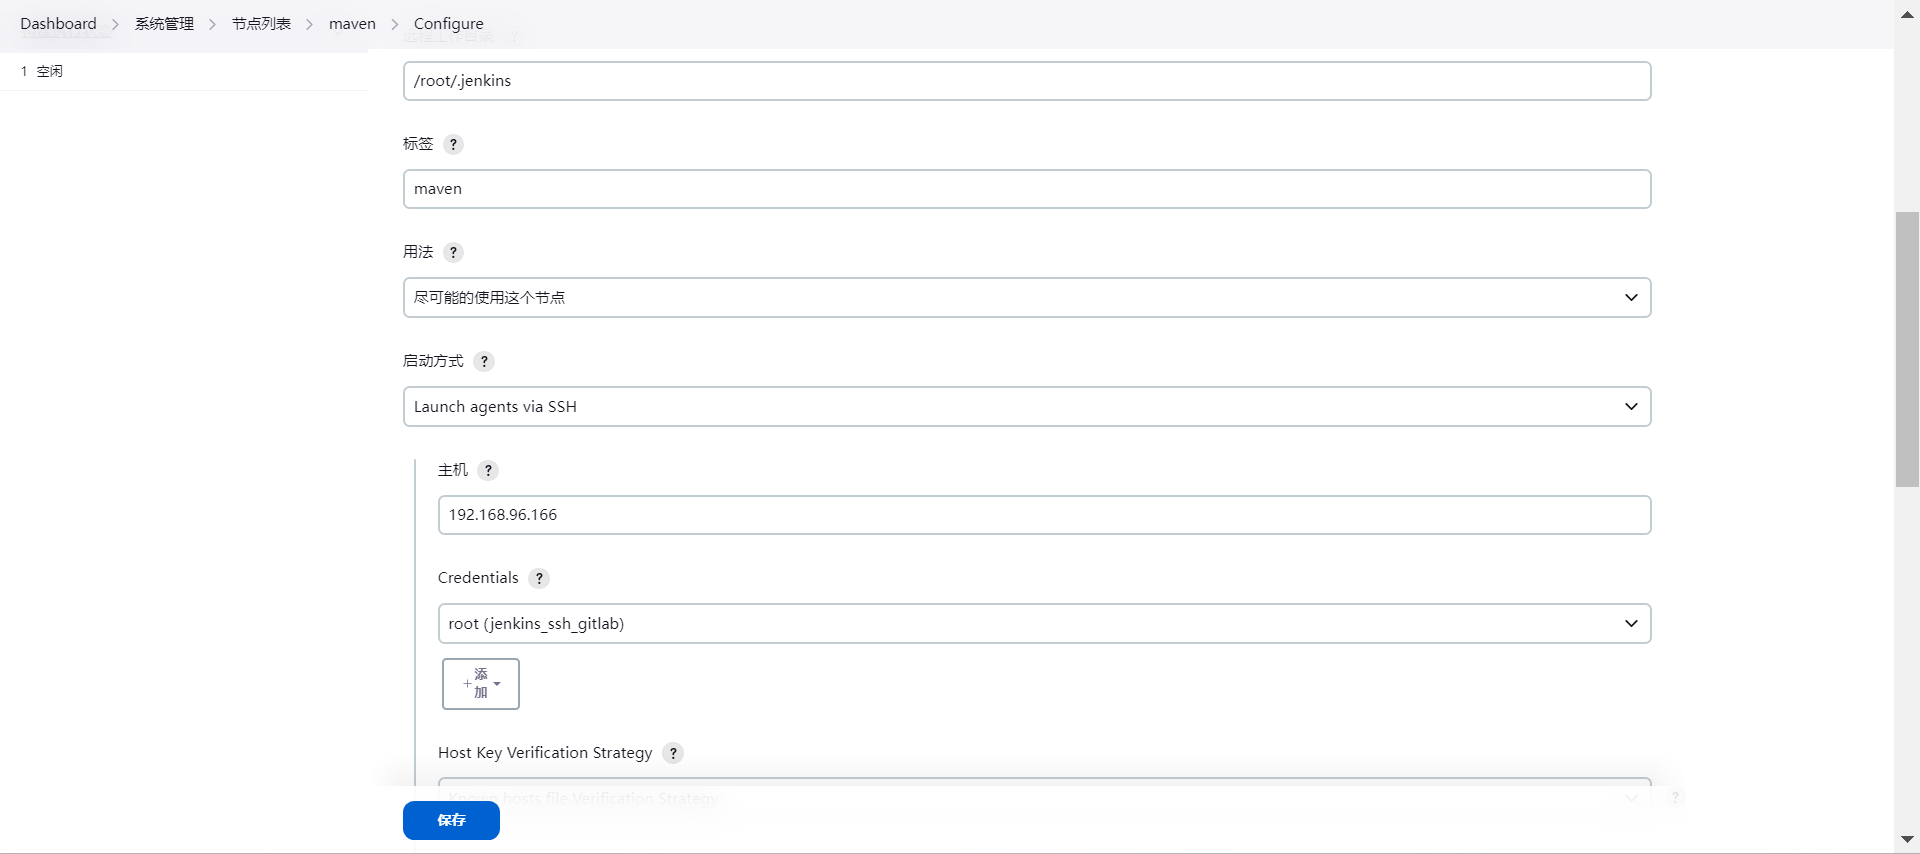The height and width of the screenshot is (854, 1920).
Task: Save configuration with 保存 button
Action: [x=451, y=820]
